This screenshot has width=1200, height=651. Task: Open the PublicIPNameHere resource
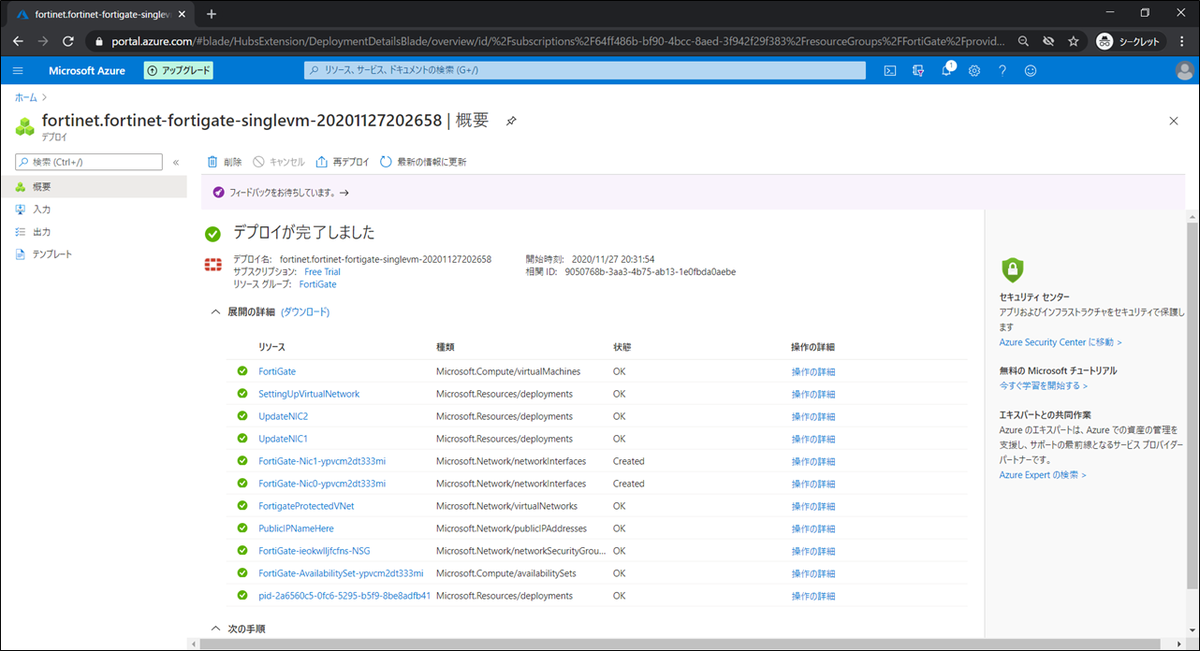tap(296, 528)
